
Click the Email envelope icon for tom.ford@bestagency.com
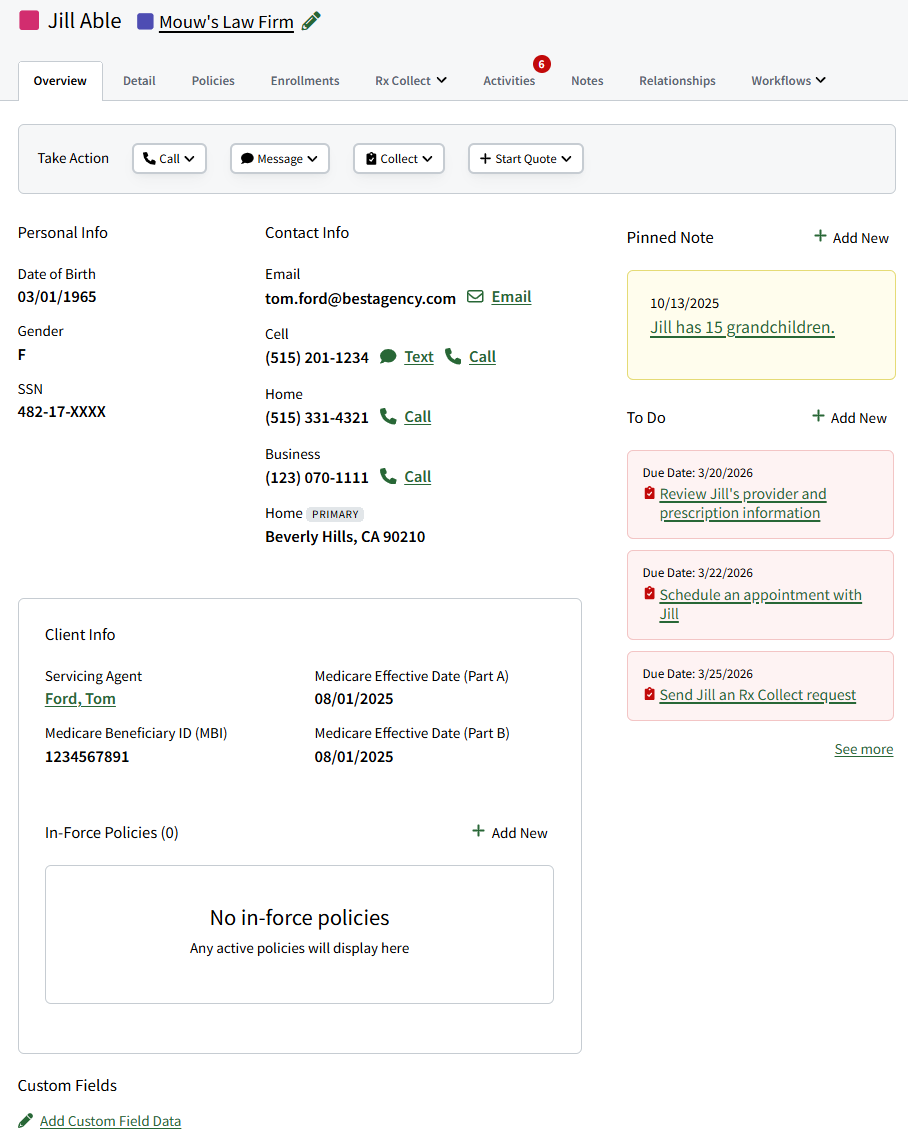[474, 296]
